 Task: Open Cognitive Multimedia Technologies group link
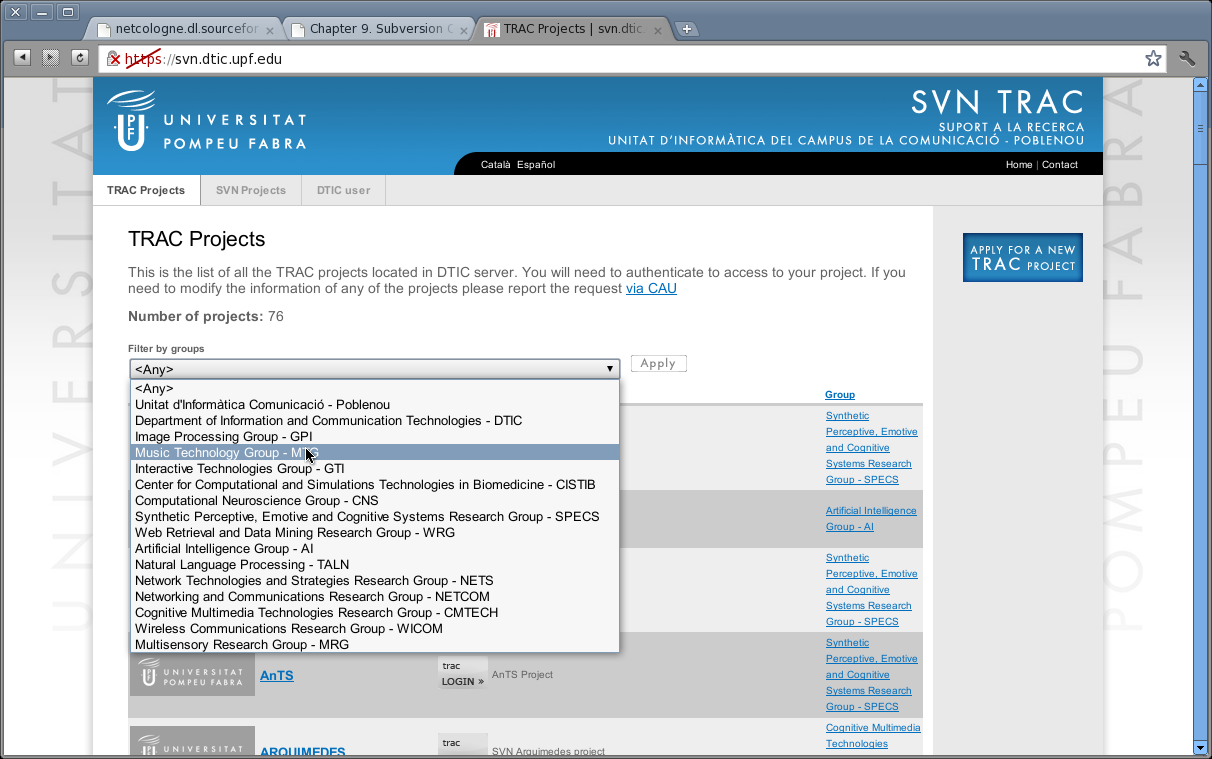point(873,736)
